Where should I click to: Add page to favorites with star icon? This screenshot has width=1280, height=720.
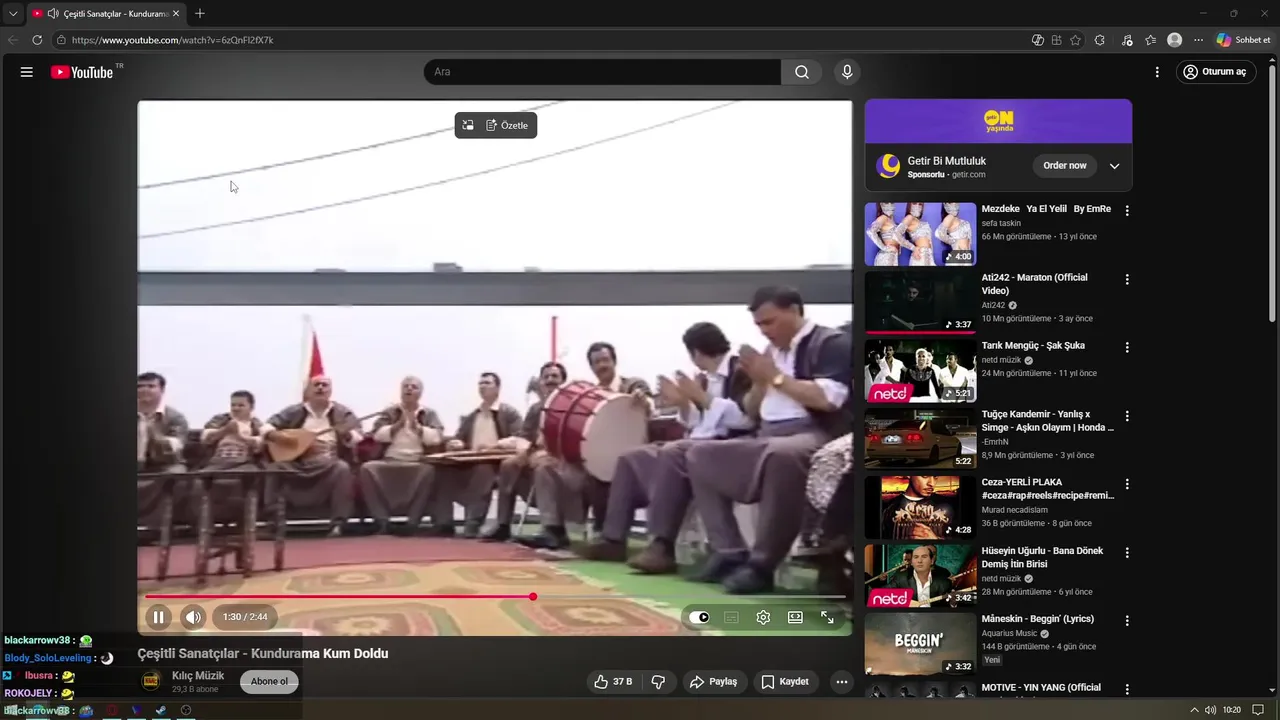(x=1075, y=40)
